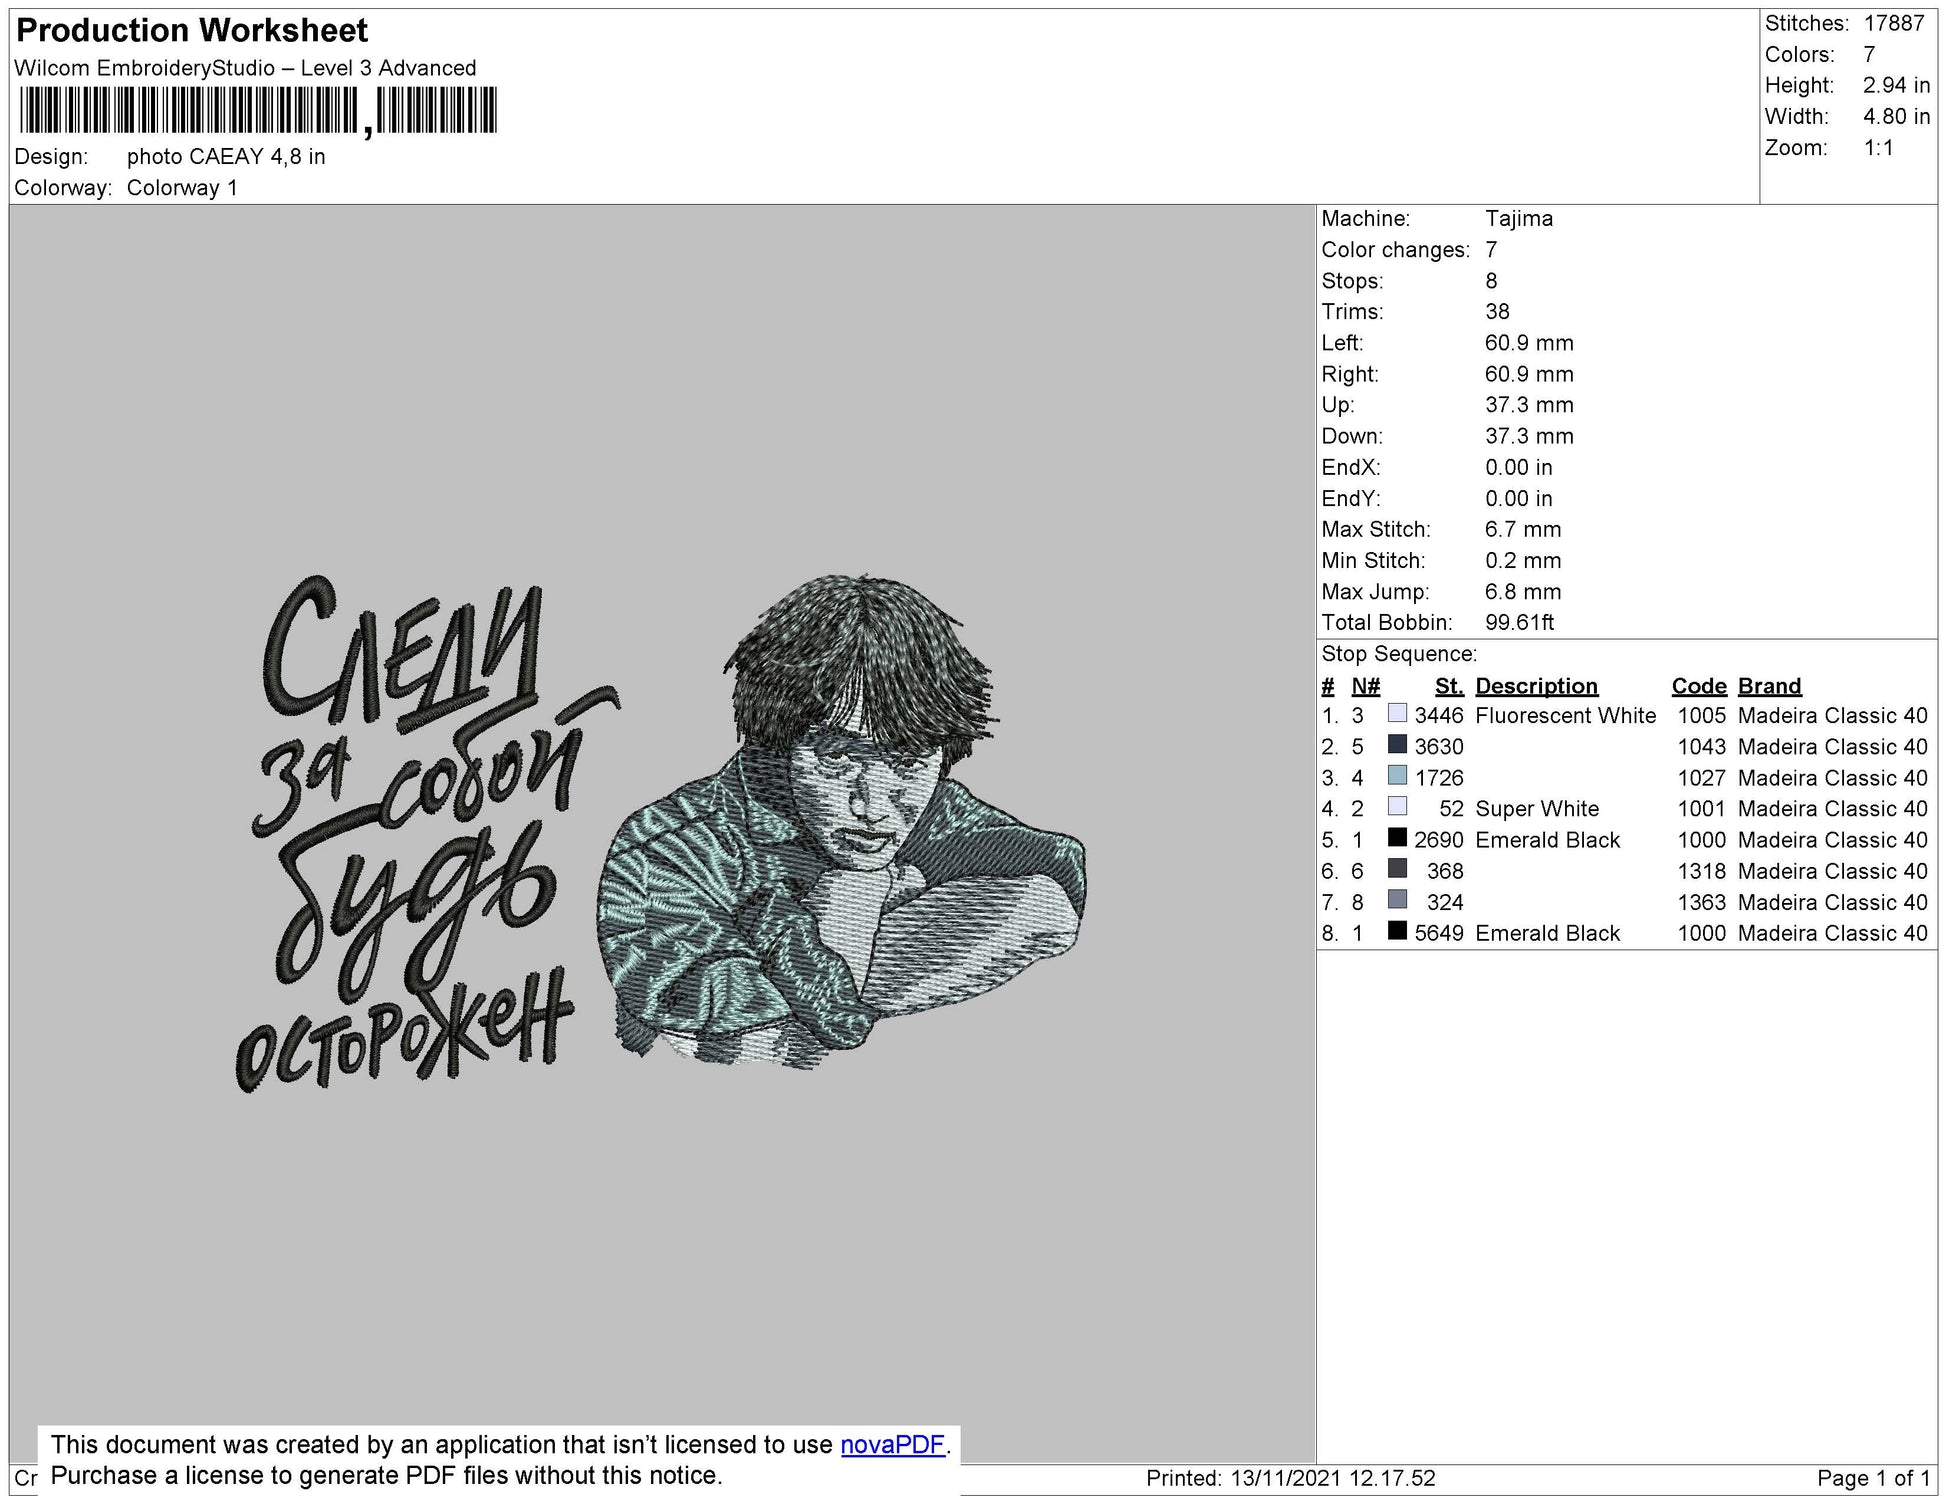Click the color swatch for code 1043
The width and height of the screenshot is (1946, 1504).
pos(1397,744)
